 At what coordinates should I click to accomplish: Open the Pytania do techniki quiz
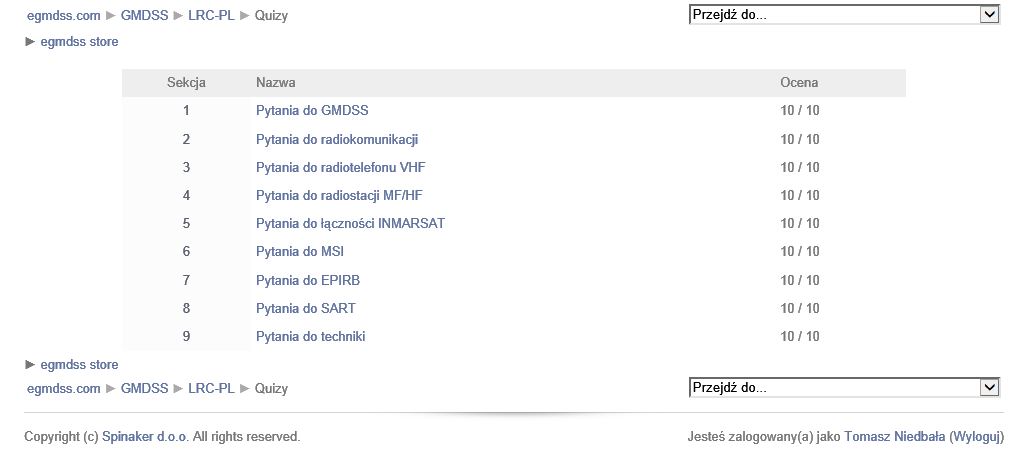point(311,336)
